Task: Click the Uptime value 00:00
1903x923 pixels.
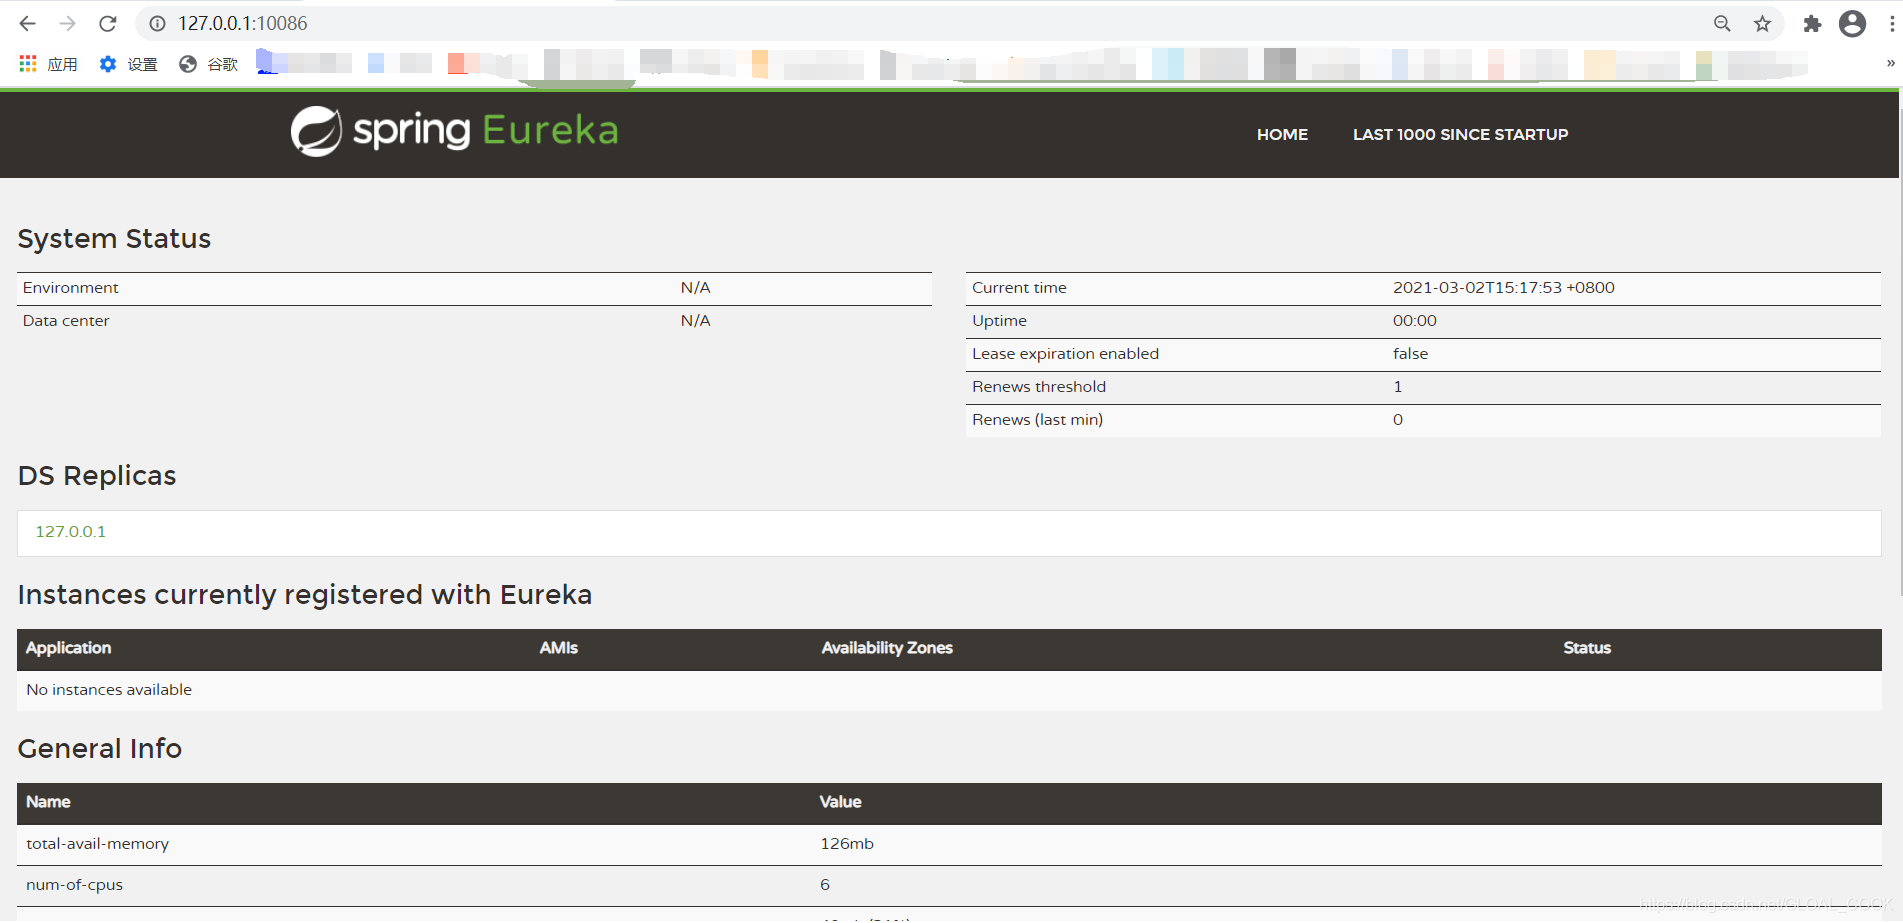Action: pyautogui.click(x=1415, y=320)
